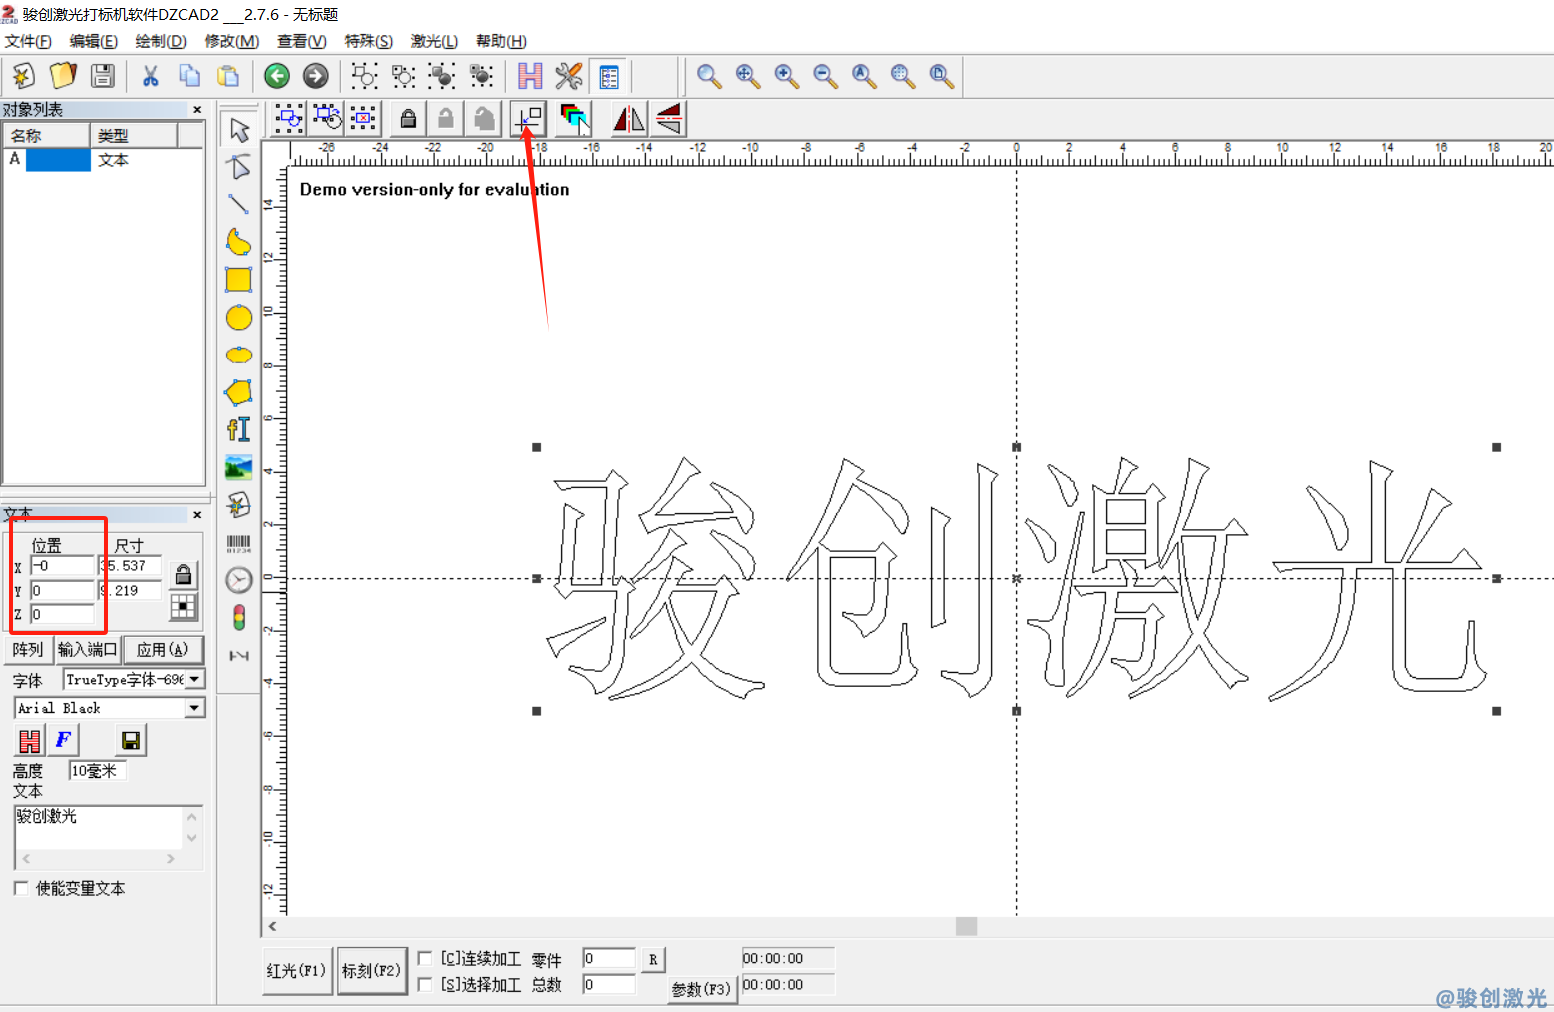Click the 标刻(F2) button

(x=372, y=971)
